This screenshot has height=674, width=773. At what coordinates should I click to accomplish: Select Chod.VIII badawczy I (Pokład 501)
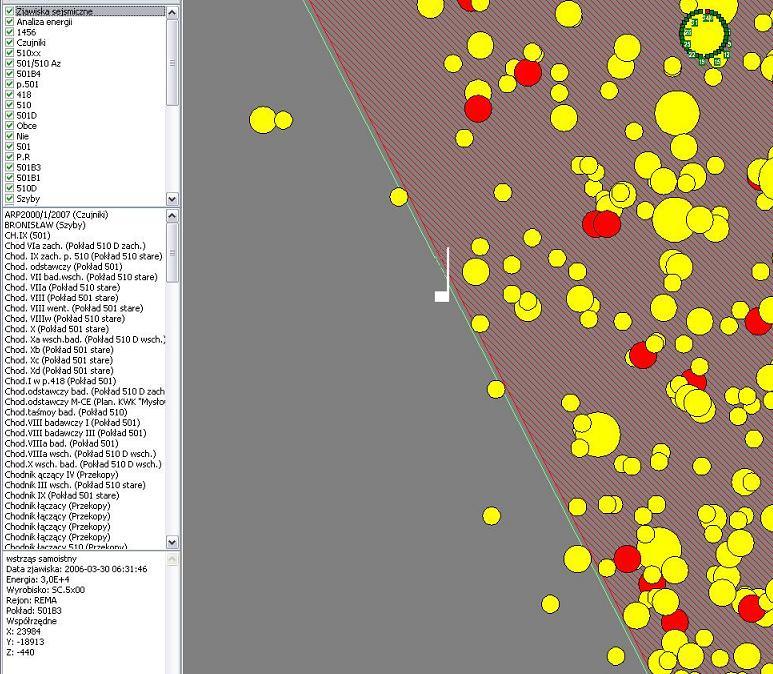[72, 423]
